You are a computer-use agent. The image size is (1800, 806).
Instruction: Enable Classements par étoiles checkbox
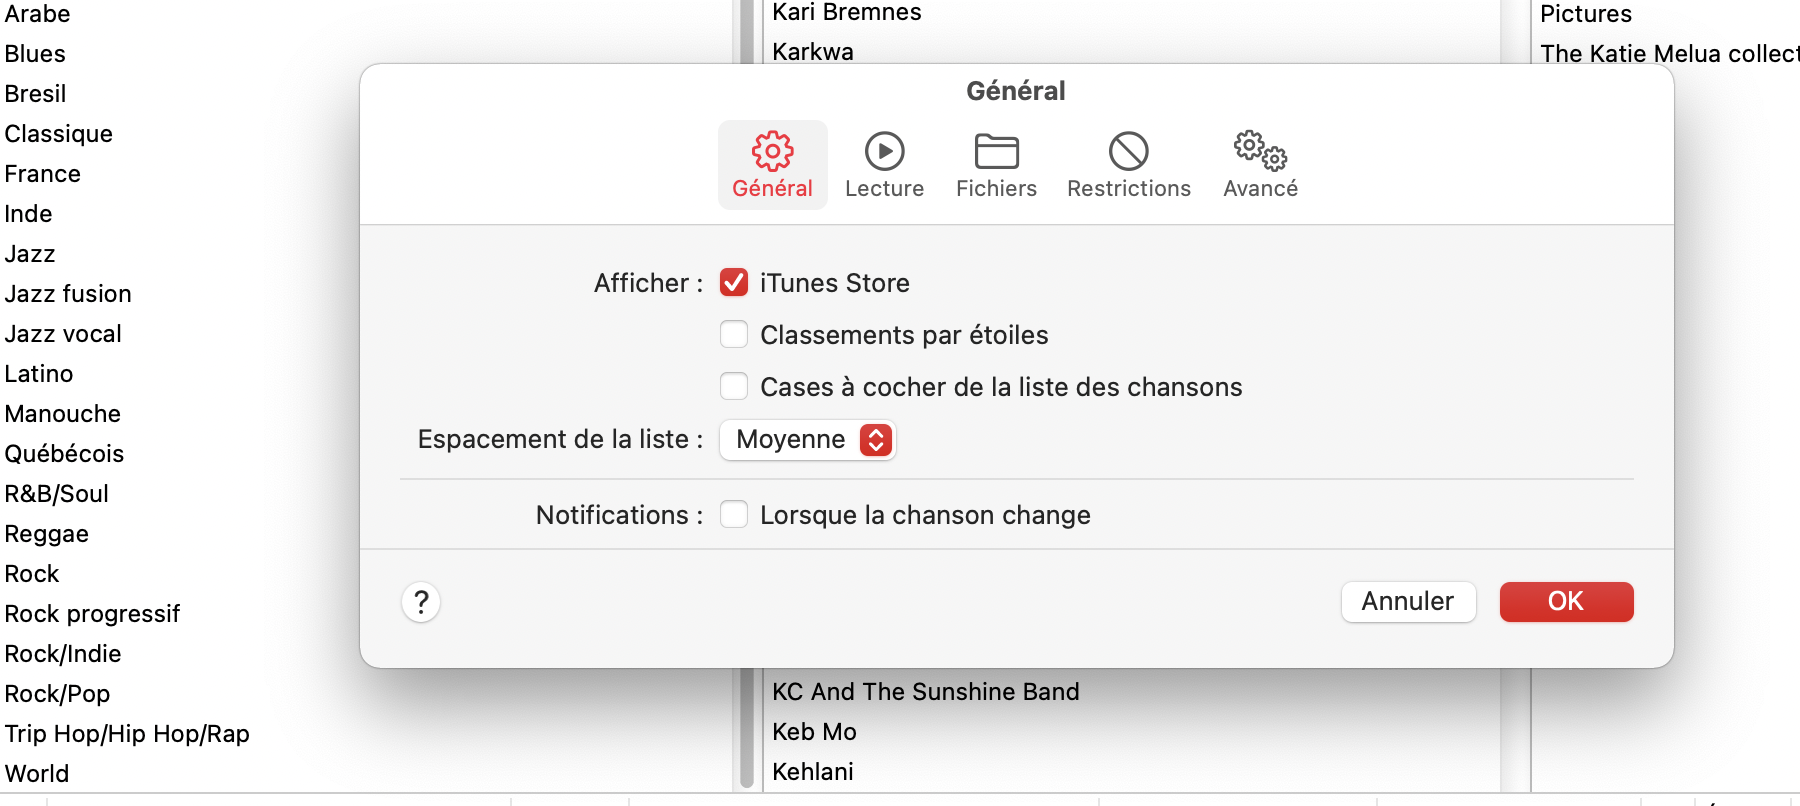click(x=734, y=334)
